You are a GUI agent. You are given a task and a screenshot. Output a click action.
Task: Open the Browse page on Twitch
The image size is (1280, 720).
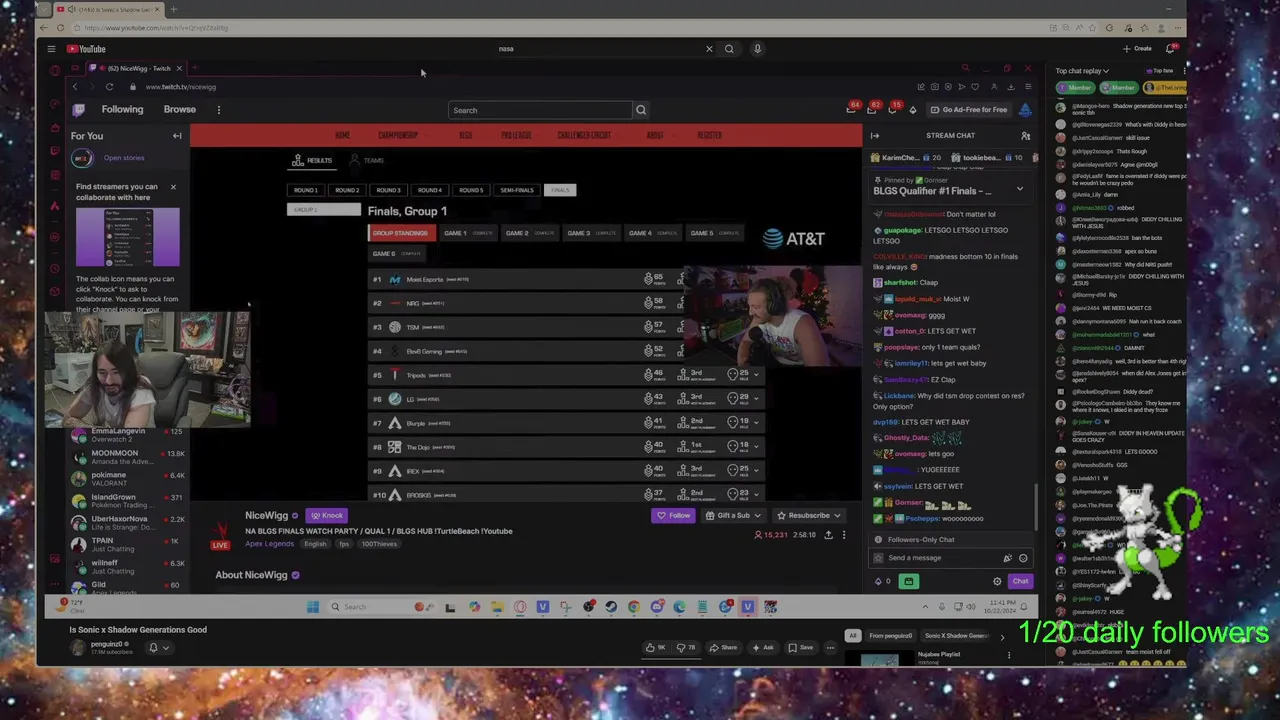[180, 110]
